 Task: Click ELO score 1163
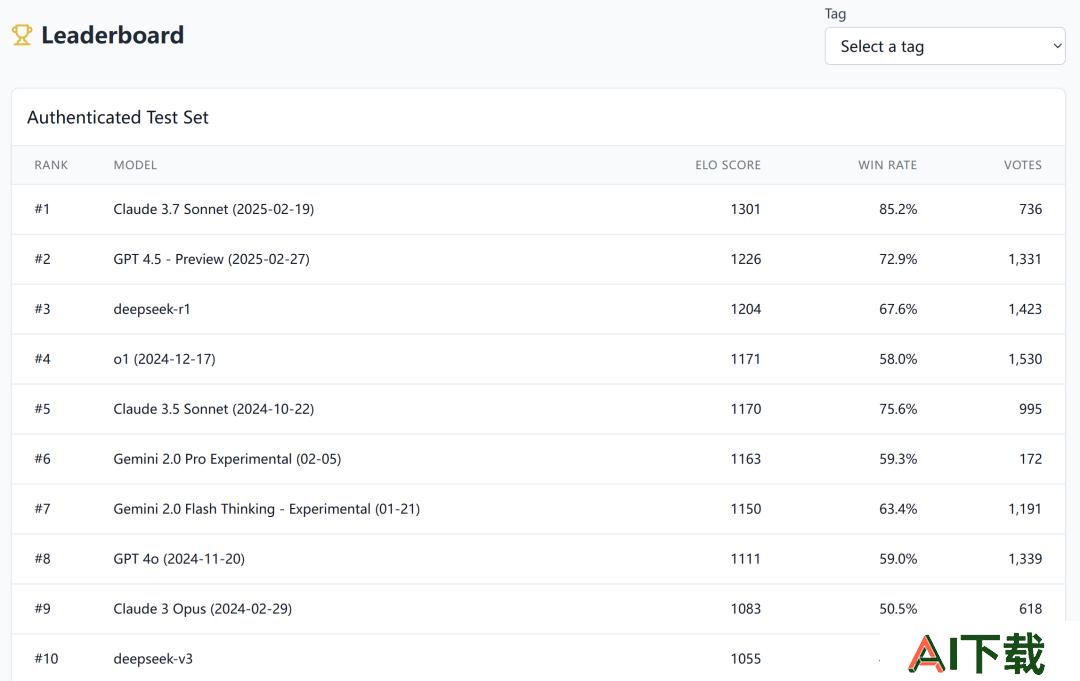tap(745, 459)
